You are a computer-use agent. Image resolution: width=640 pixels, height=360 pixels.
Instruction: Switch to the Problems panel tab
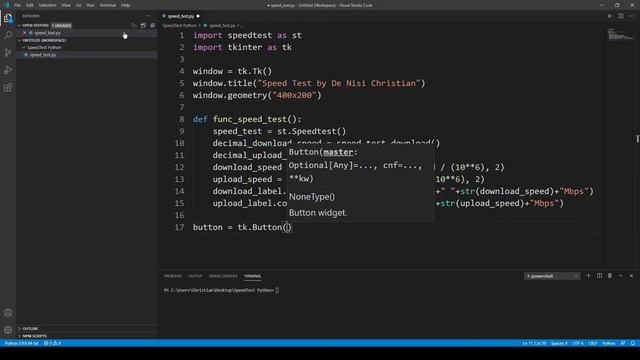pyautogui.click(x=173, y=276)
